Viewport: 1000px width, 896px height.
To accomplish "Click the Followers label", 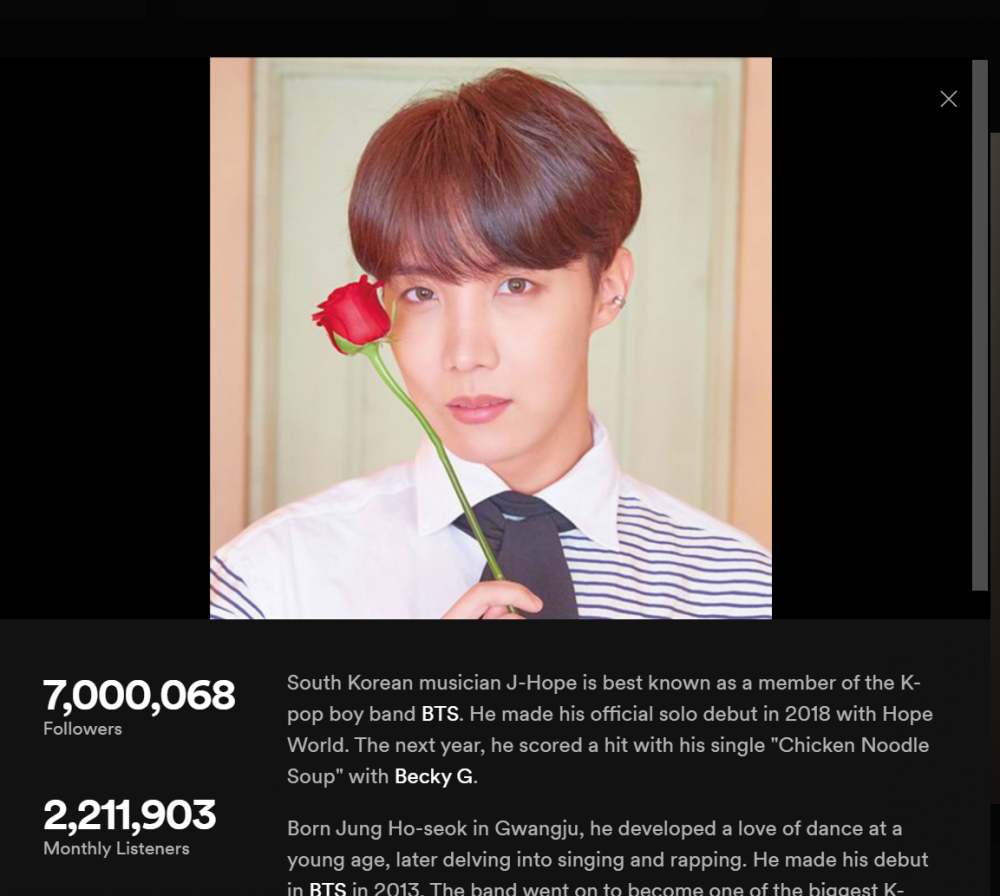I will 82,729.
